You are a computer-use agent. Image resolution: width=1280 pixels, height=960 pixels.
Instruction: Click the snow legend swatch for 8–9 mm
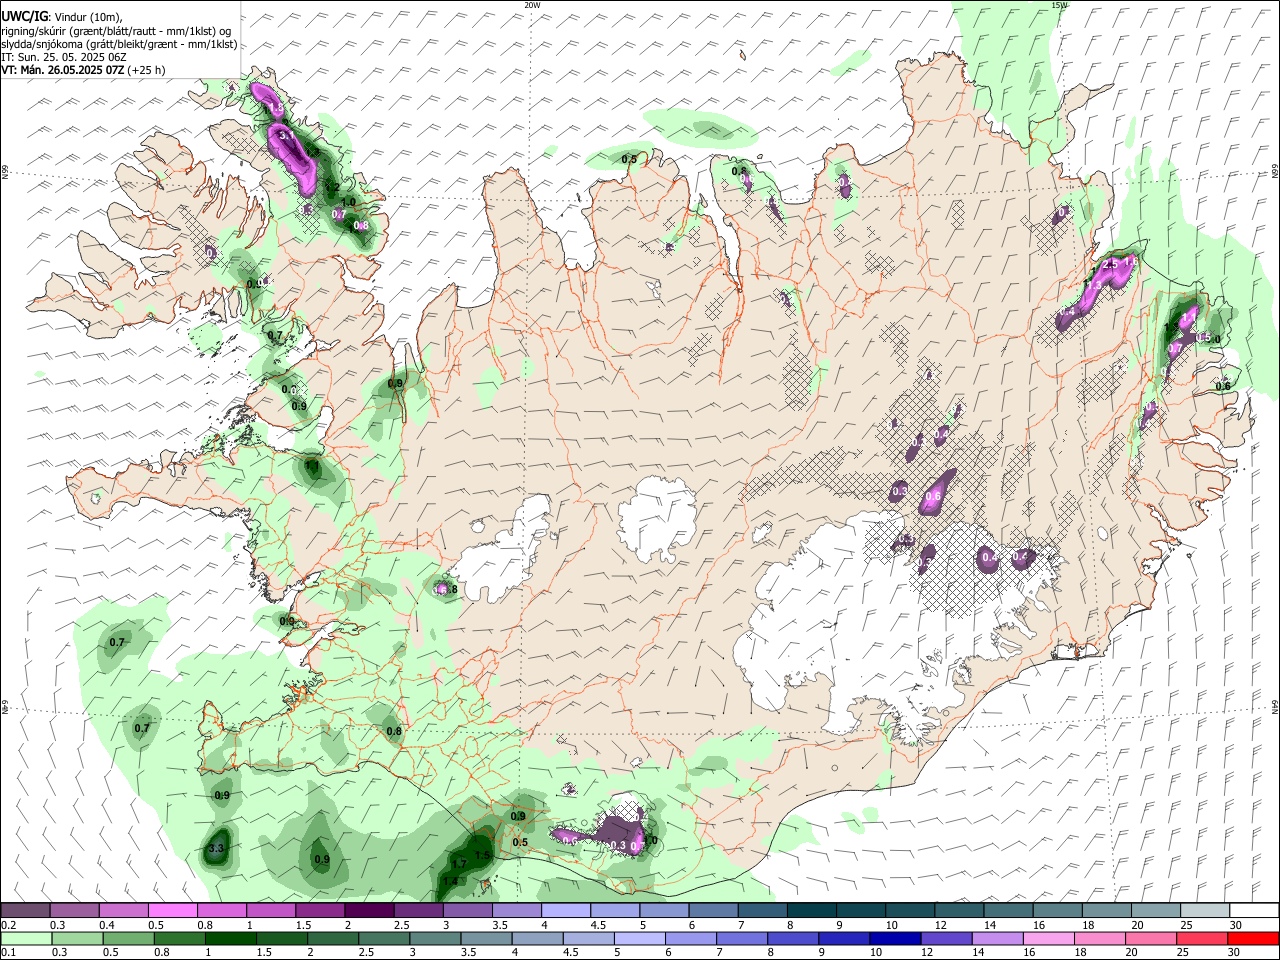[812, 911]
